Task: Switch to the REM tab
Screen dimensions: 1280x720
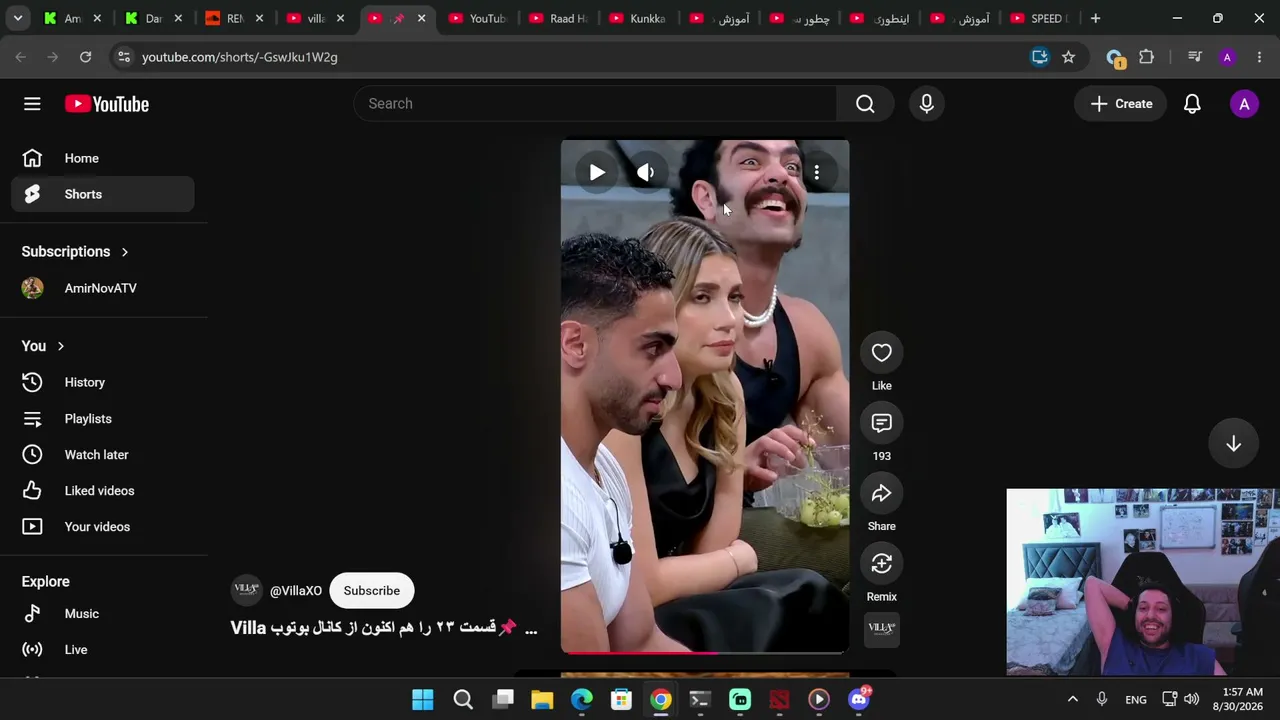Action: point(234,18)
